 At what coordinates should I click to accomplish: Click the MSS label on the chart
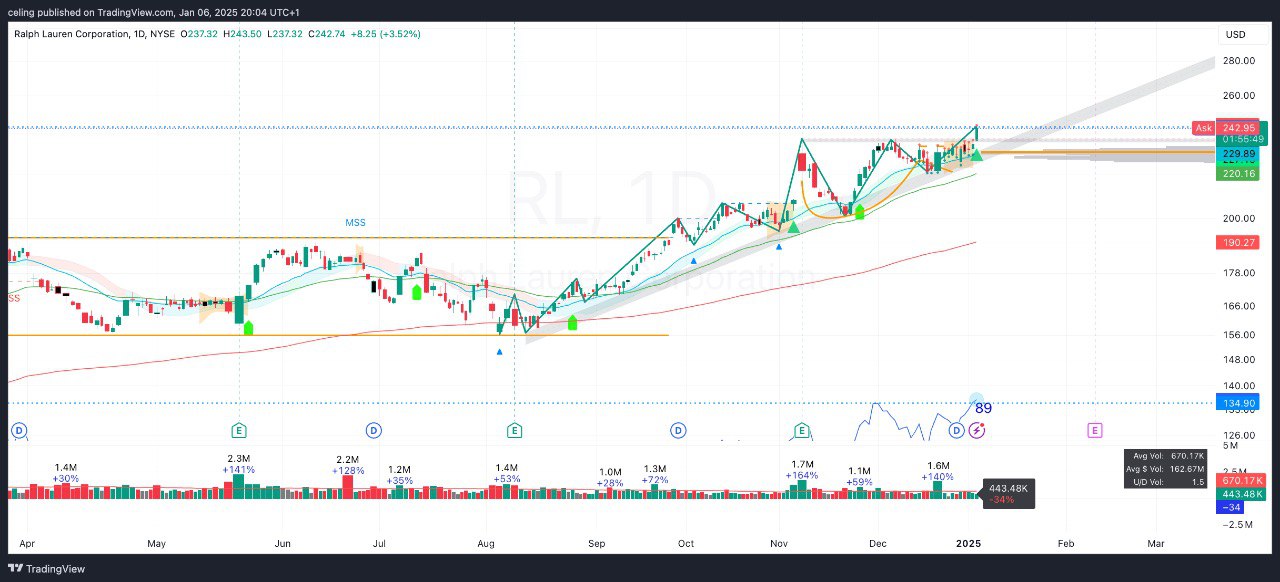point(356,222)
